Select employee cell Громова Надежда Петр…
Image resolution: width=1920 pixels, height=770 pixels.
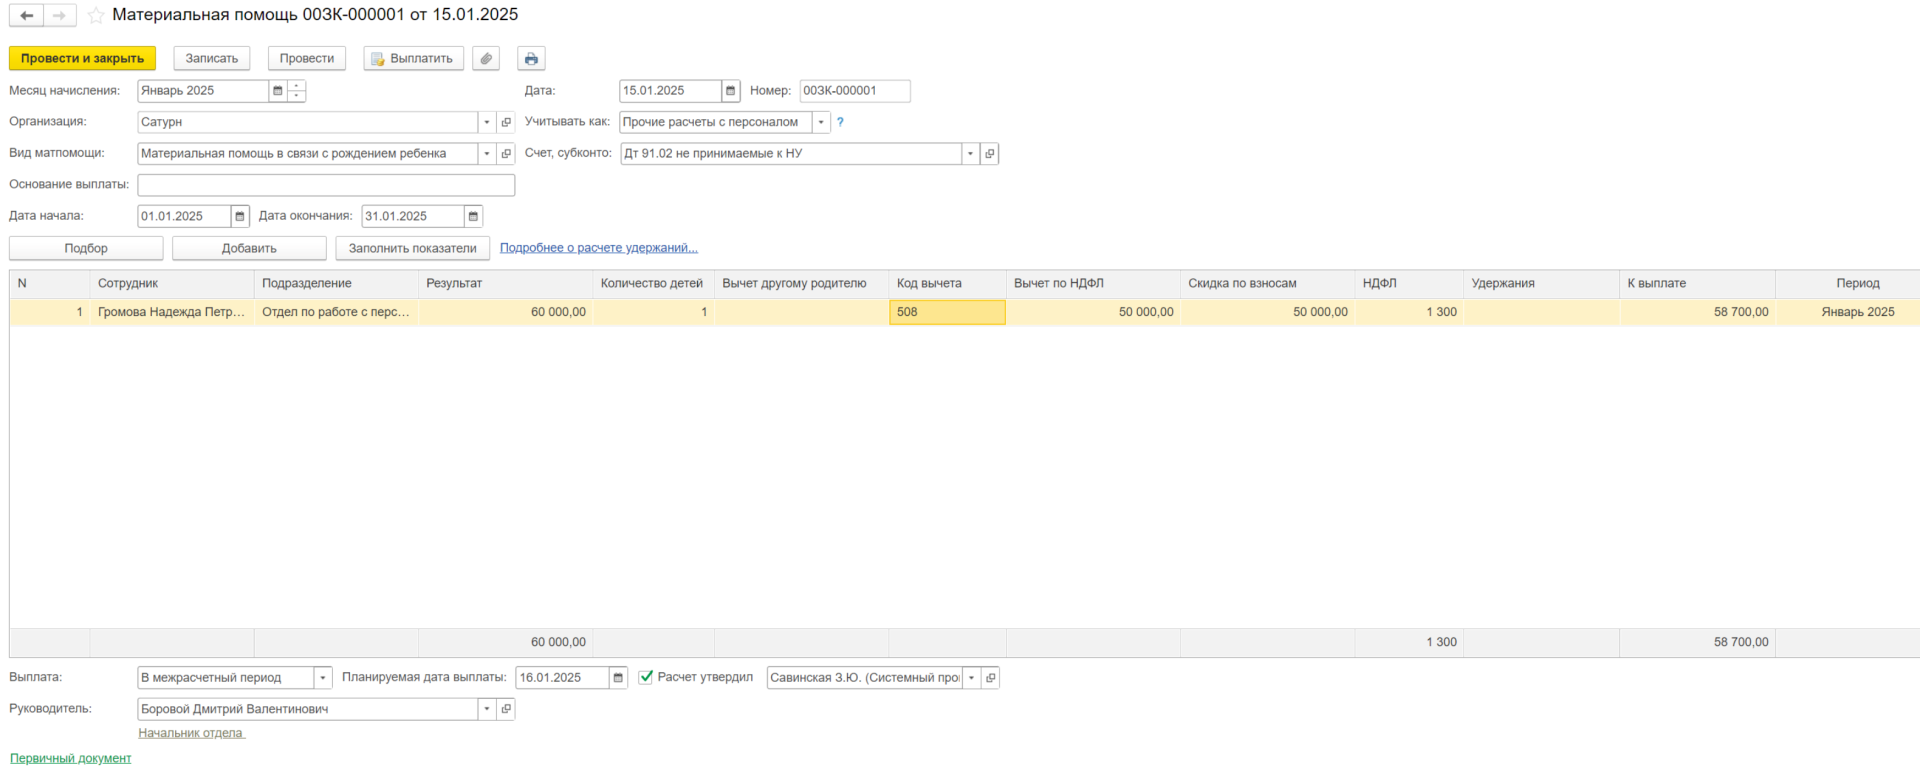tap(172, 312)
